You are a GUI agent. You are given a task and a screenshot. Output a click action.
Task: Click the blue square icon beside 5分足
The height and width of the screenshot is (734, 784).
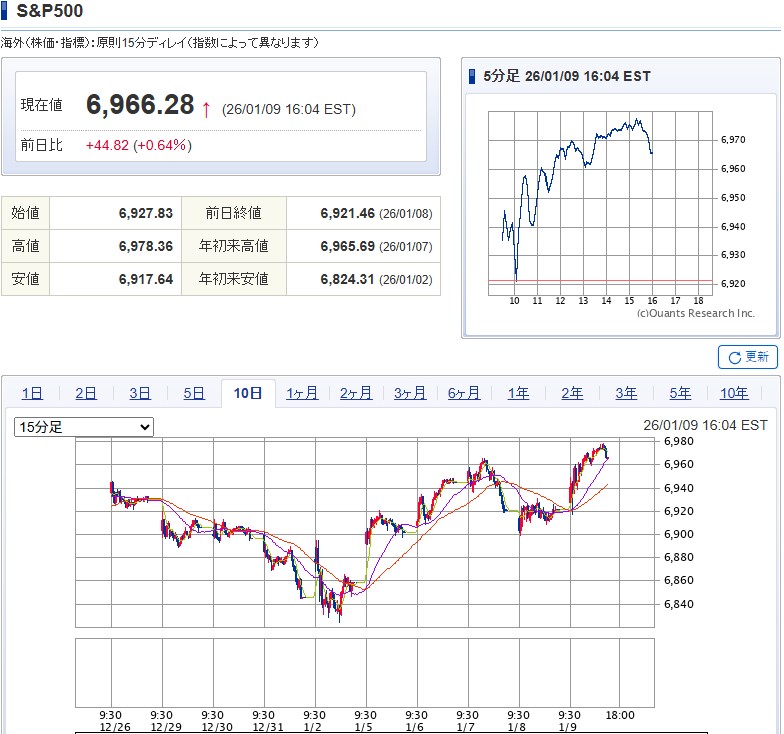[473, 76]
